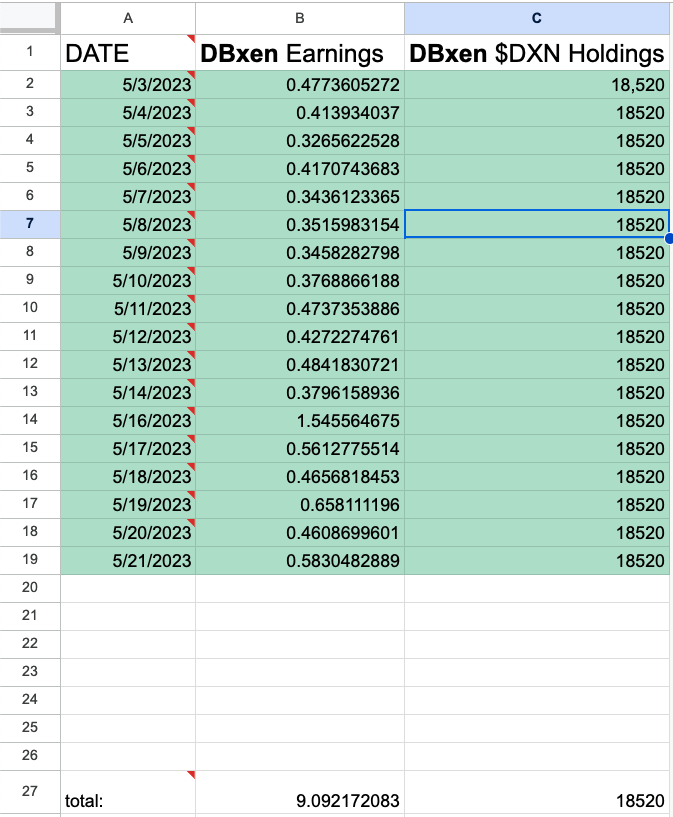
Task: Select date cell 5/14/2023
Action: click(x=128, y=392)
